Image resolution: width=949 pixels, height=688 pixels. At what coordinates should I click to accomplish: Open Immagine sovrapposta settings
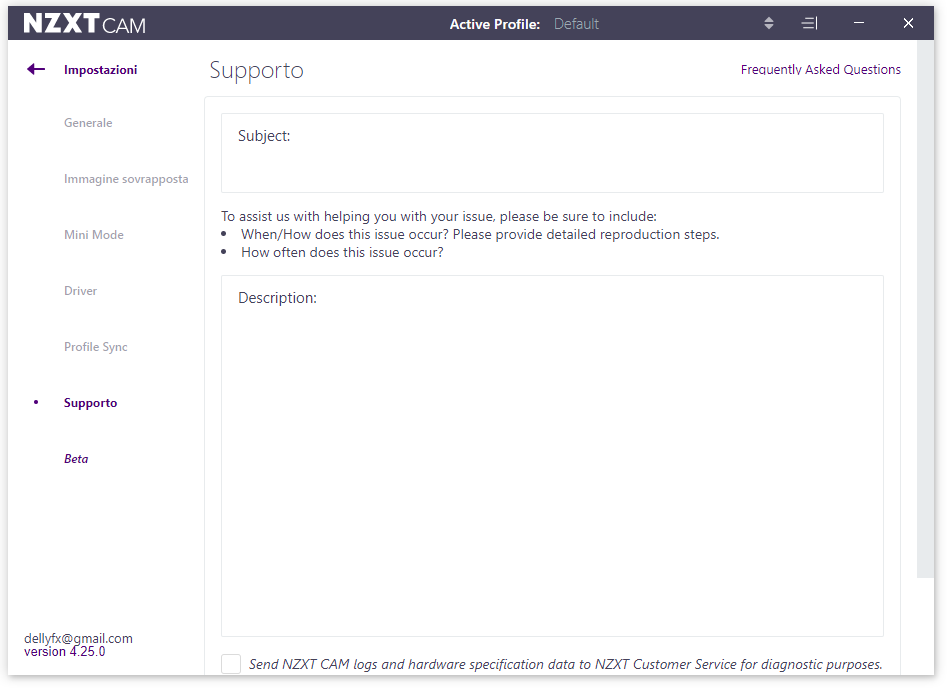tap(126, 179)
